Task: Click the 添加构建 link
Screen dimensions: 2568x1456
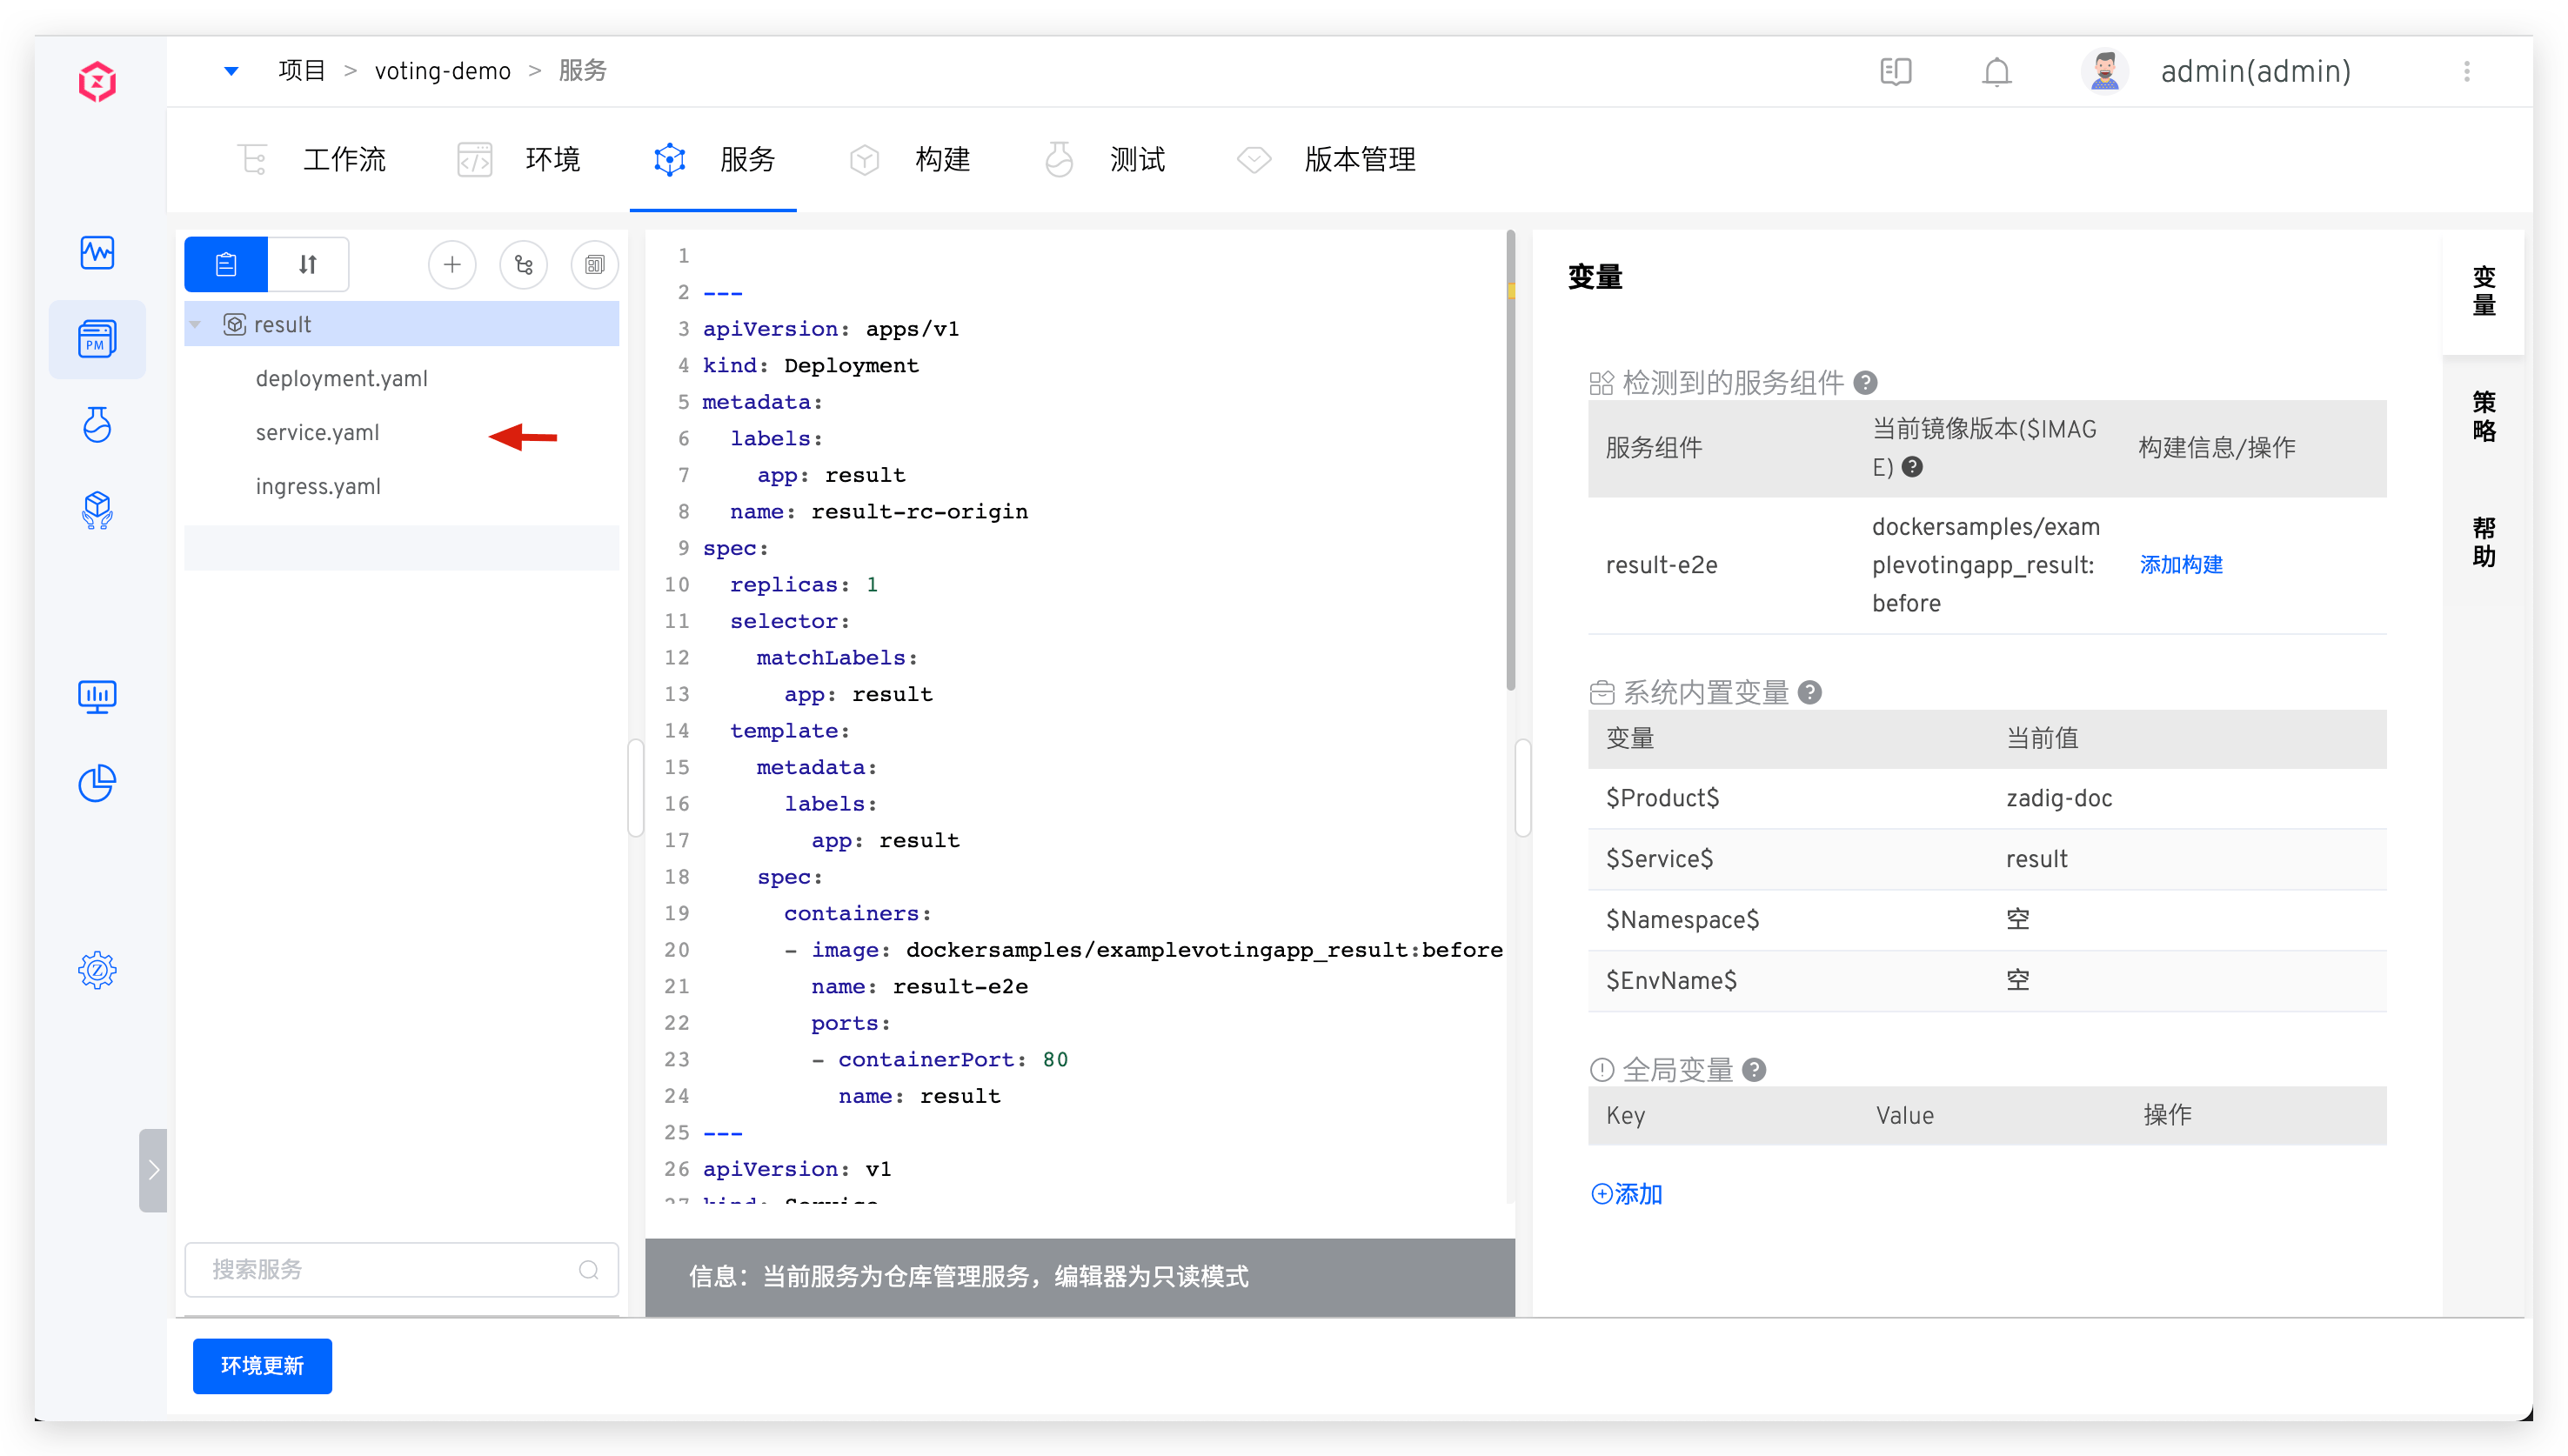Action: coord(2181,565)
